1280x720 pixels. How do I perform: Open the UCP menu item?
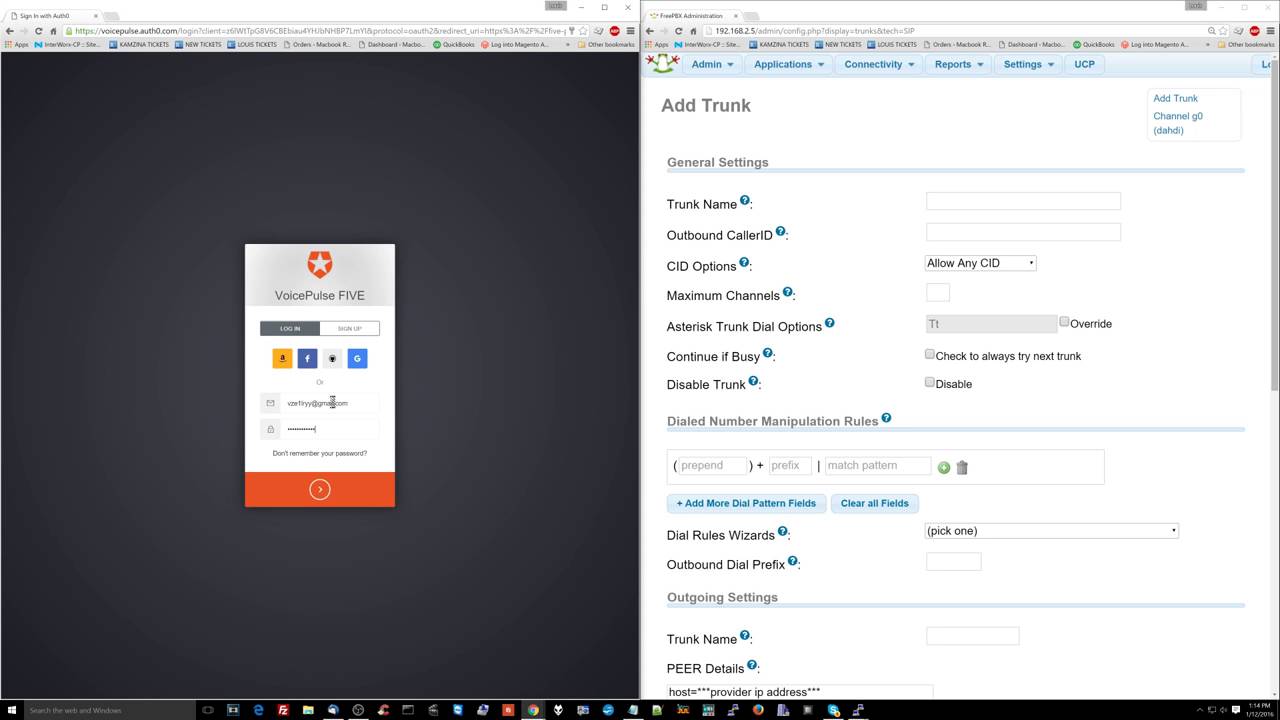pos(1084,64)
